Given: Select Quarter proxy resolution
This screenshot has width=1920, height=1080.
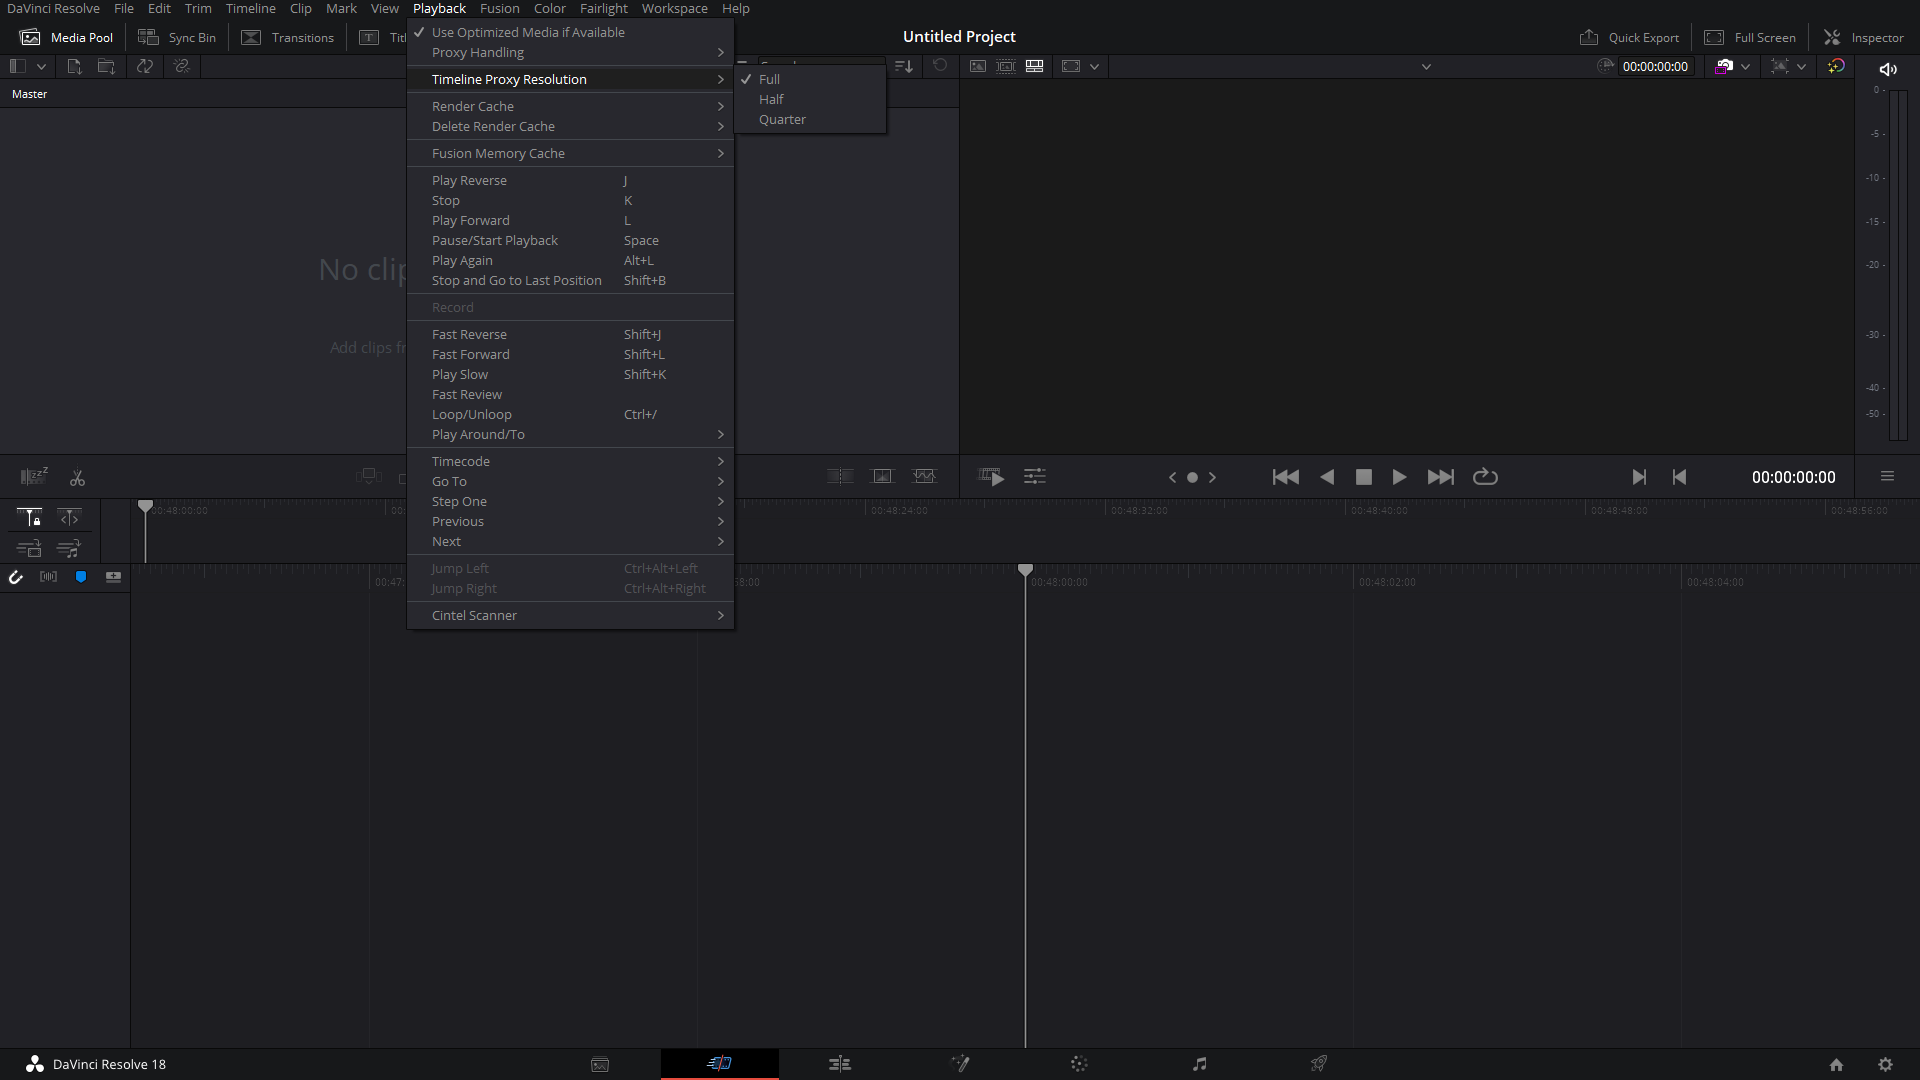Looking at the screenshot, I should point(782,119).
